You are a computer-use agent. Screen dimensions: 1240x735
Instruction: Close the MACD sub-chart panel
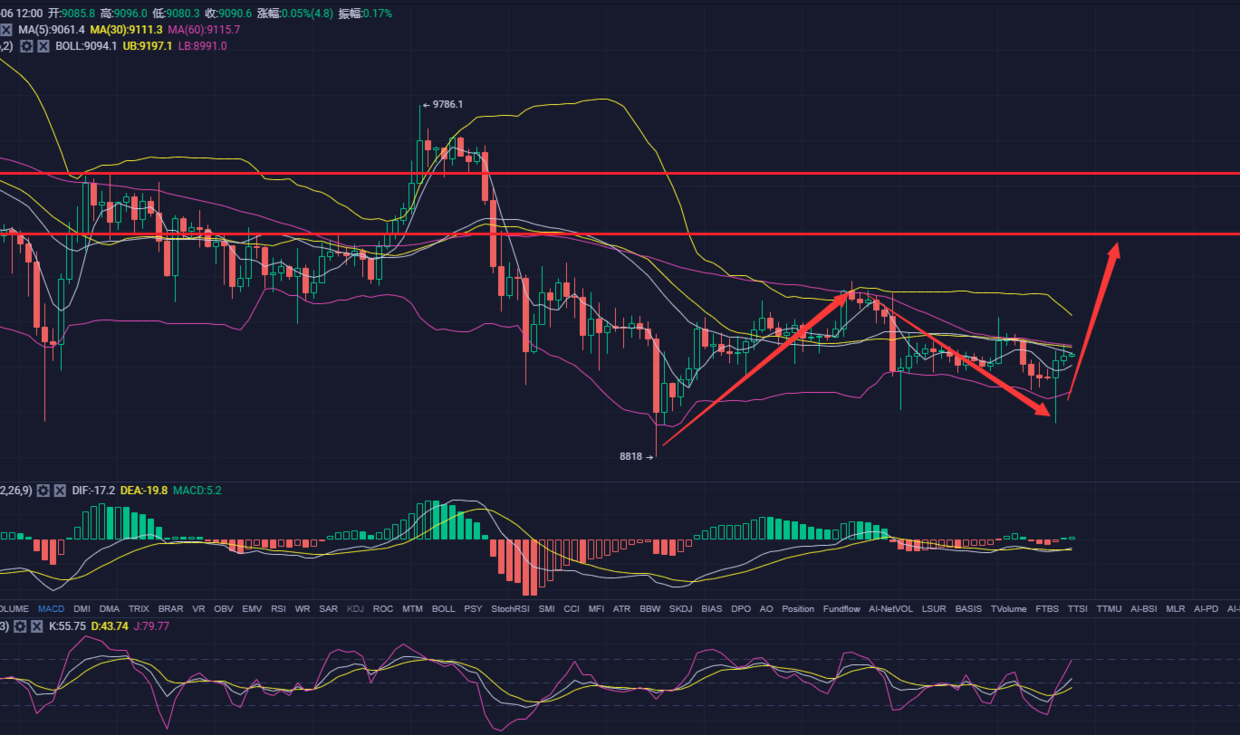(60, 490)
